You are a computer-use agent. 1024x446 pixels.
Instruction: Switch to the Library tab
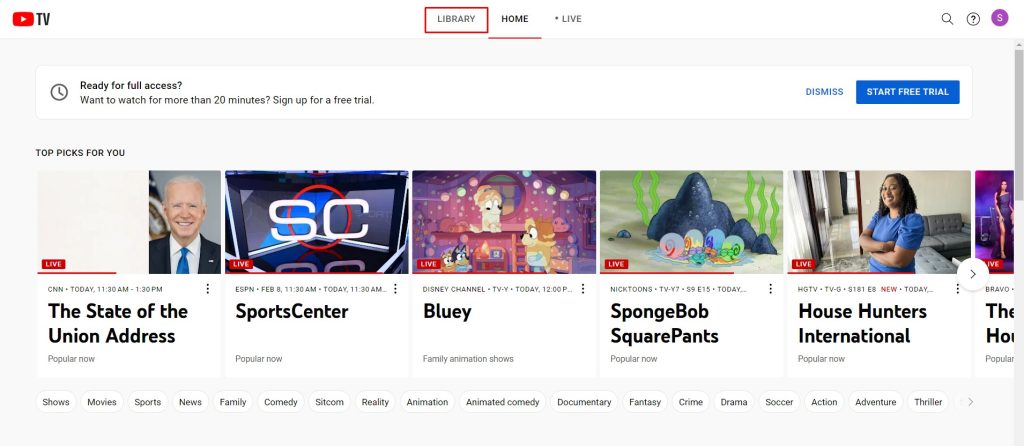tap(456, 19)
